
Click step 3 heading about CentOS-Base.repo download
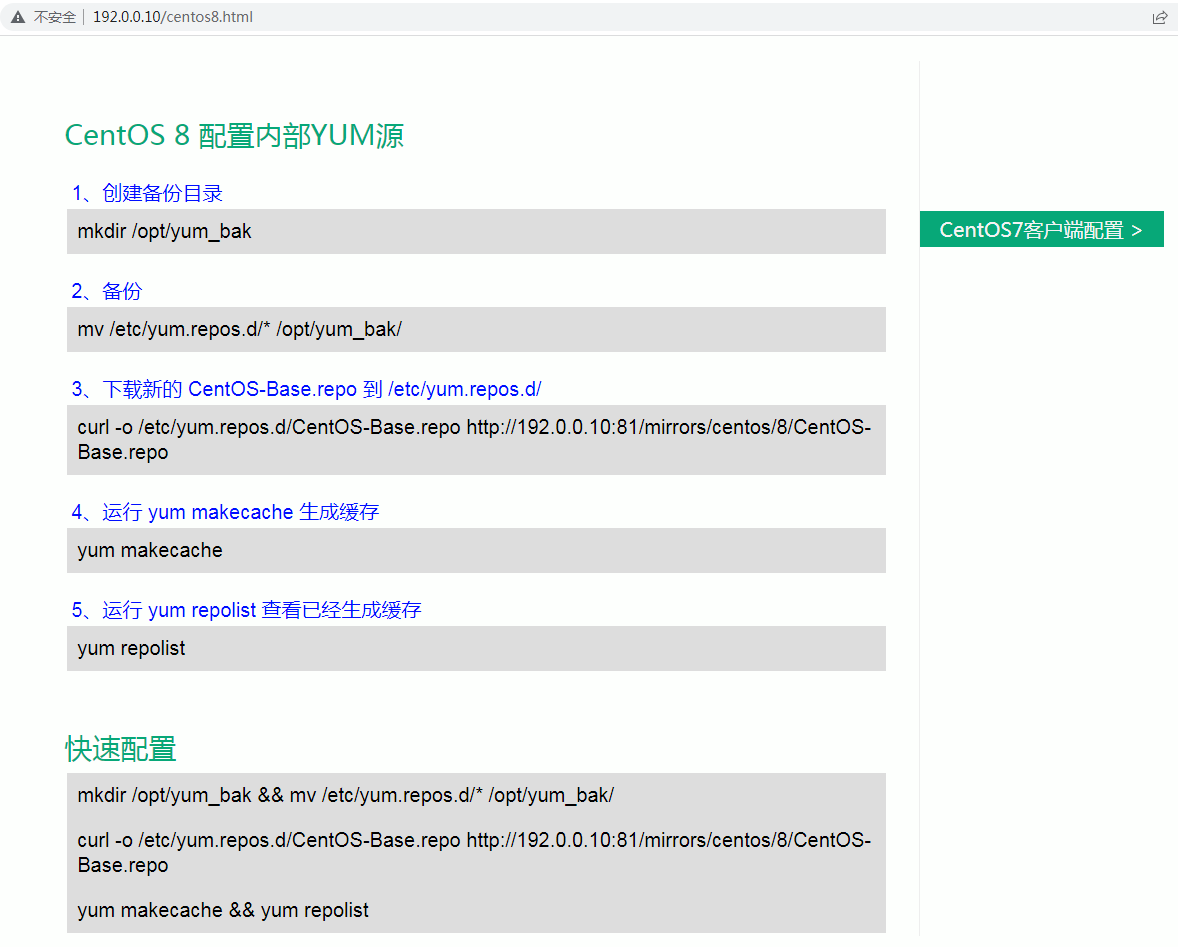[x=307, y=389]
